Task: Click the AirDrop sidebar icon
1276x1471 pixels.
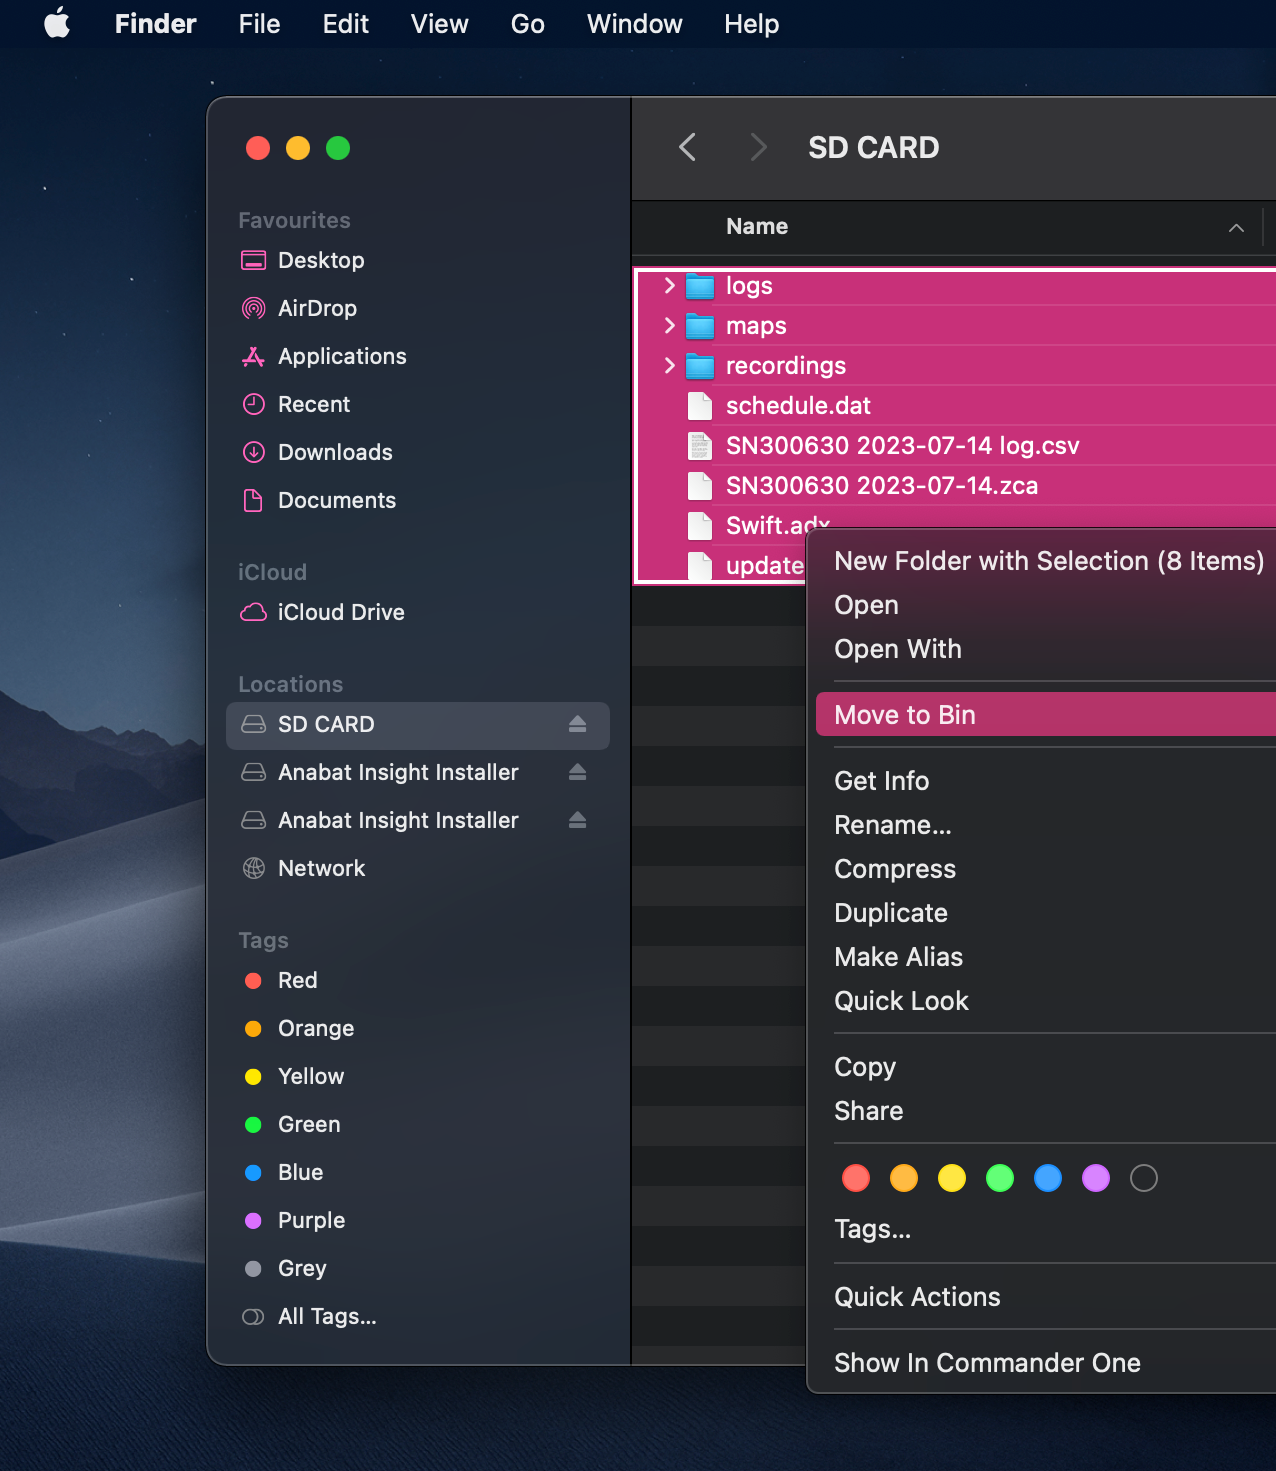Action: [254, 308]
